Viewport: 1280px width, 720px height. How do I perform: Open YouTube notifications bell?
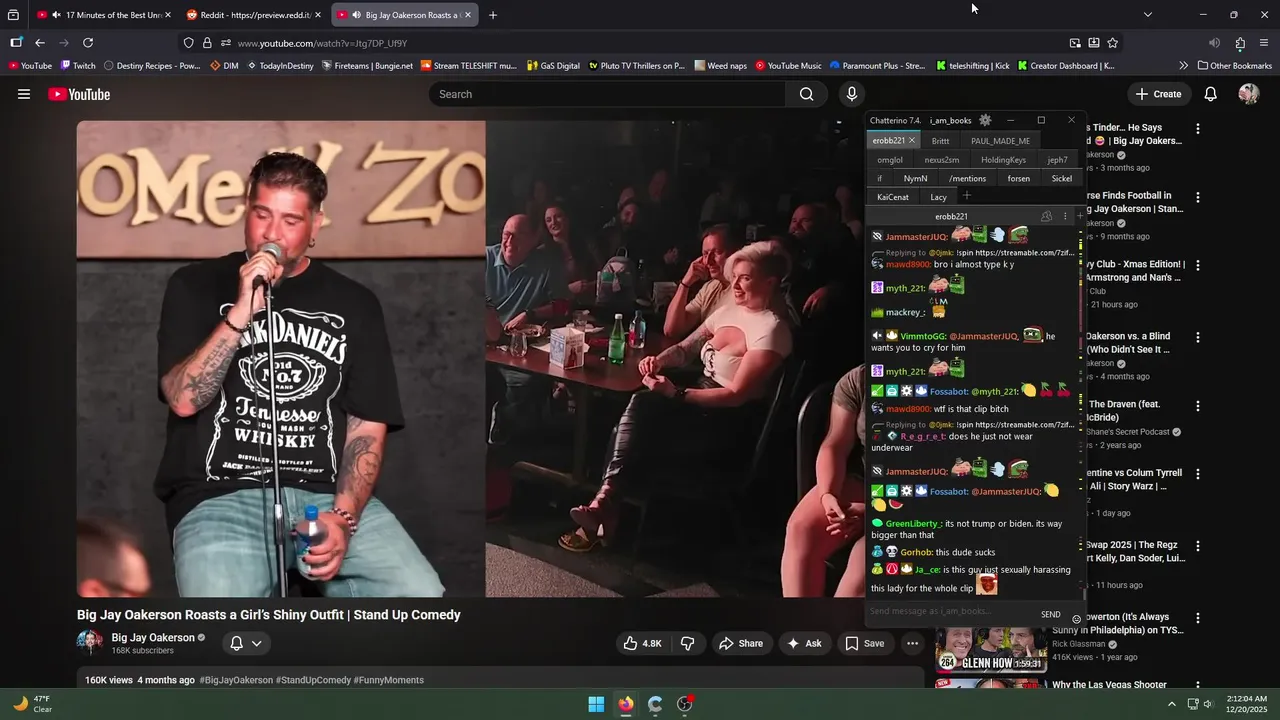pyautogui.click(x=1210, y=94)
